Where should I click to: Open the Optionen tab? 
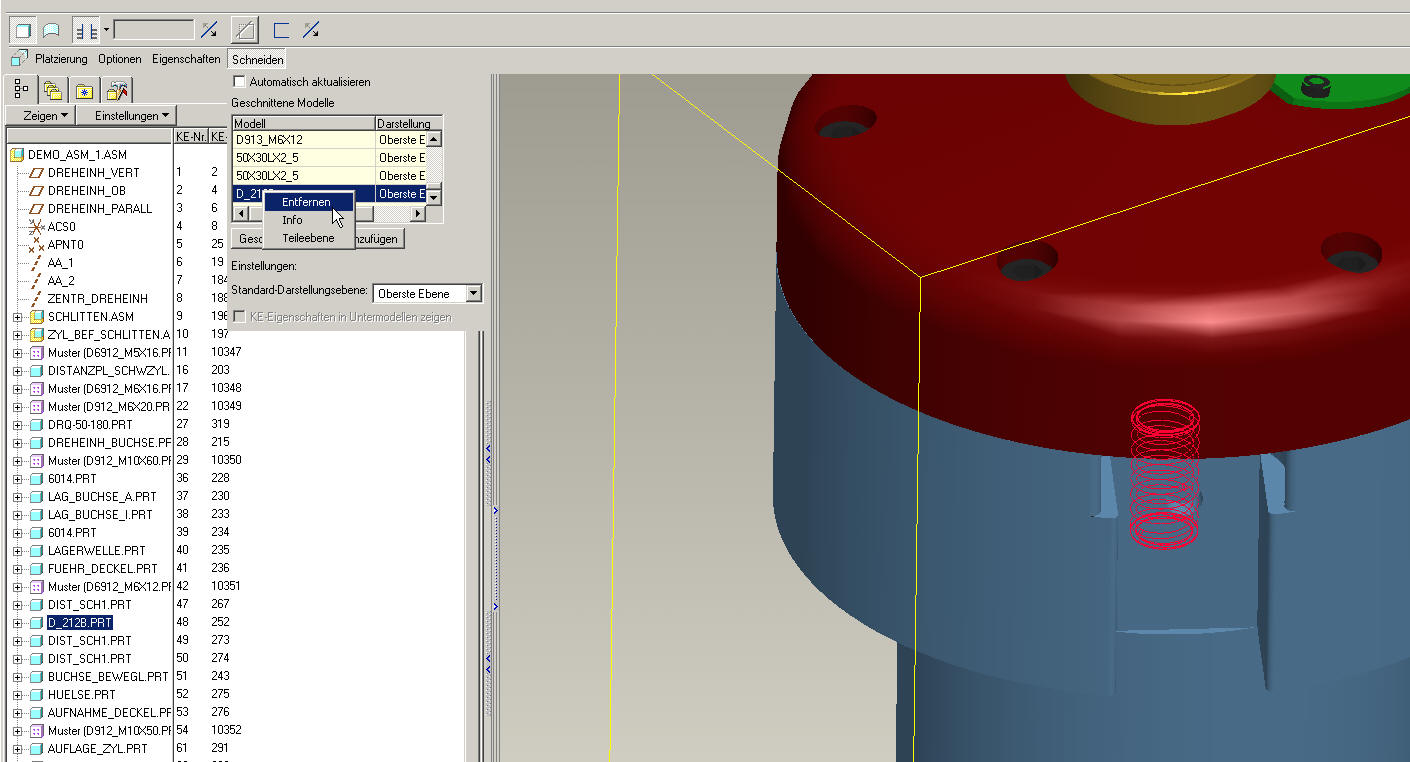[120, 59]
